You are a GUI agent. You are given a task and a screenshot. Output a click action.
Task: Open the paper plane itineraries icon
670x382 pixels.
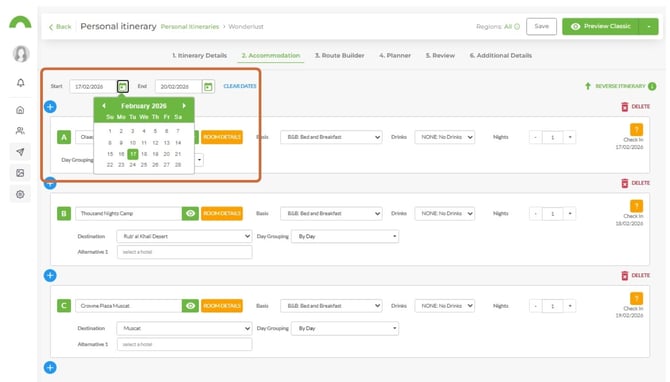20,152
